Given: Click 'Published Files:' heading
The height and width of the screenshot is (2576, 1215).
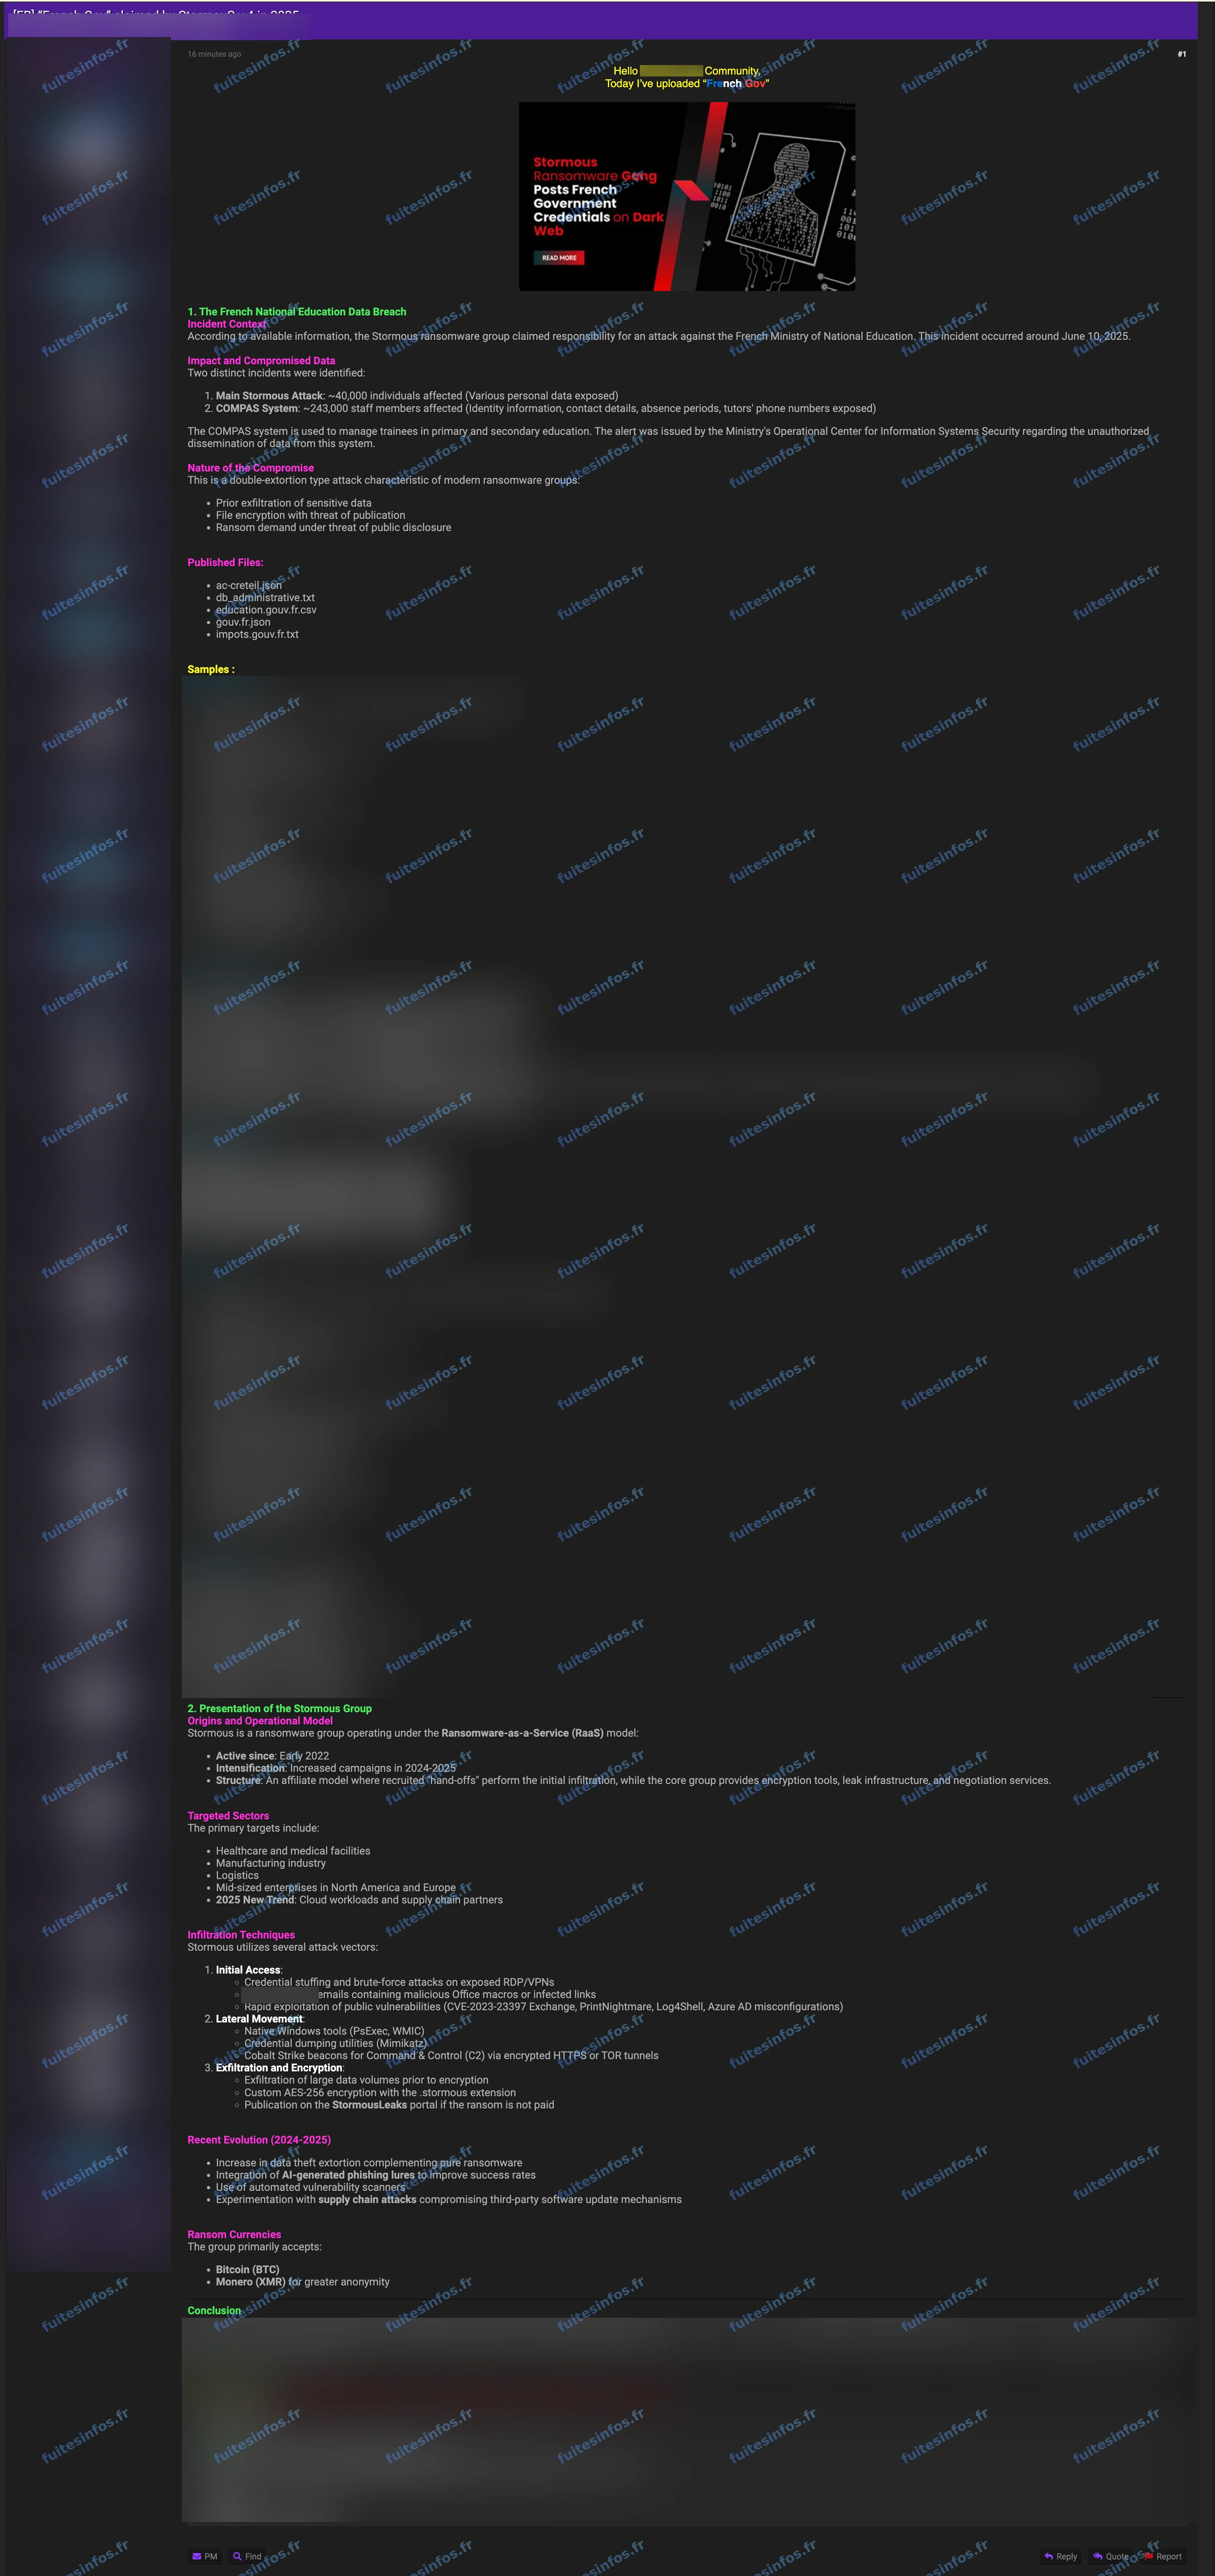Looking at the screenshot, I should click(x=225, y=562).
